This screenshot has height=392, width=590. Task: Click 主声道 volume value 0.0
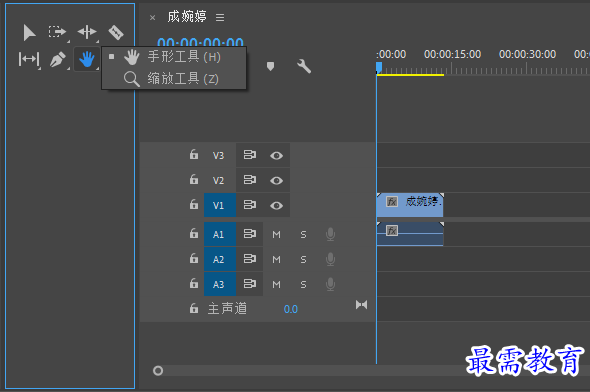[290, 309]
